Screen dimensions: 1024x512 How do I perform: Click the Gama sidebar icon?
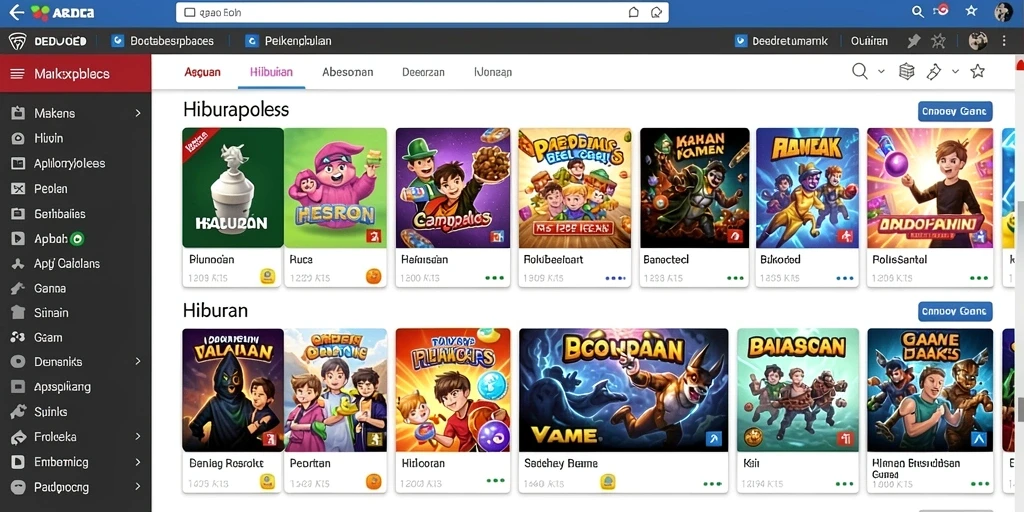tap(18, 288)
